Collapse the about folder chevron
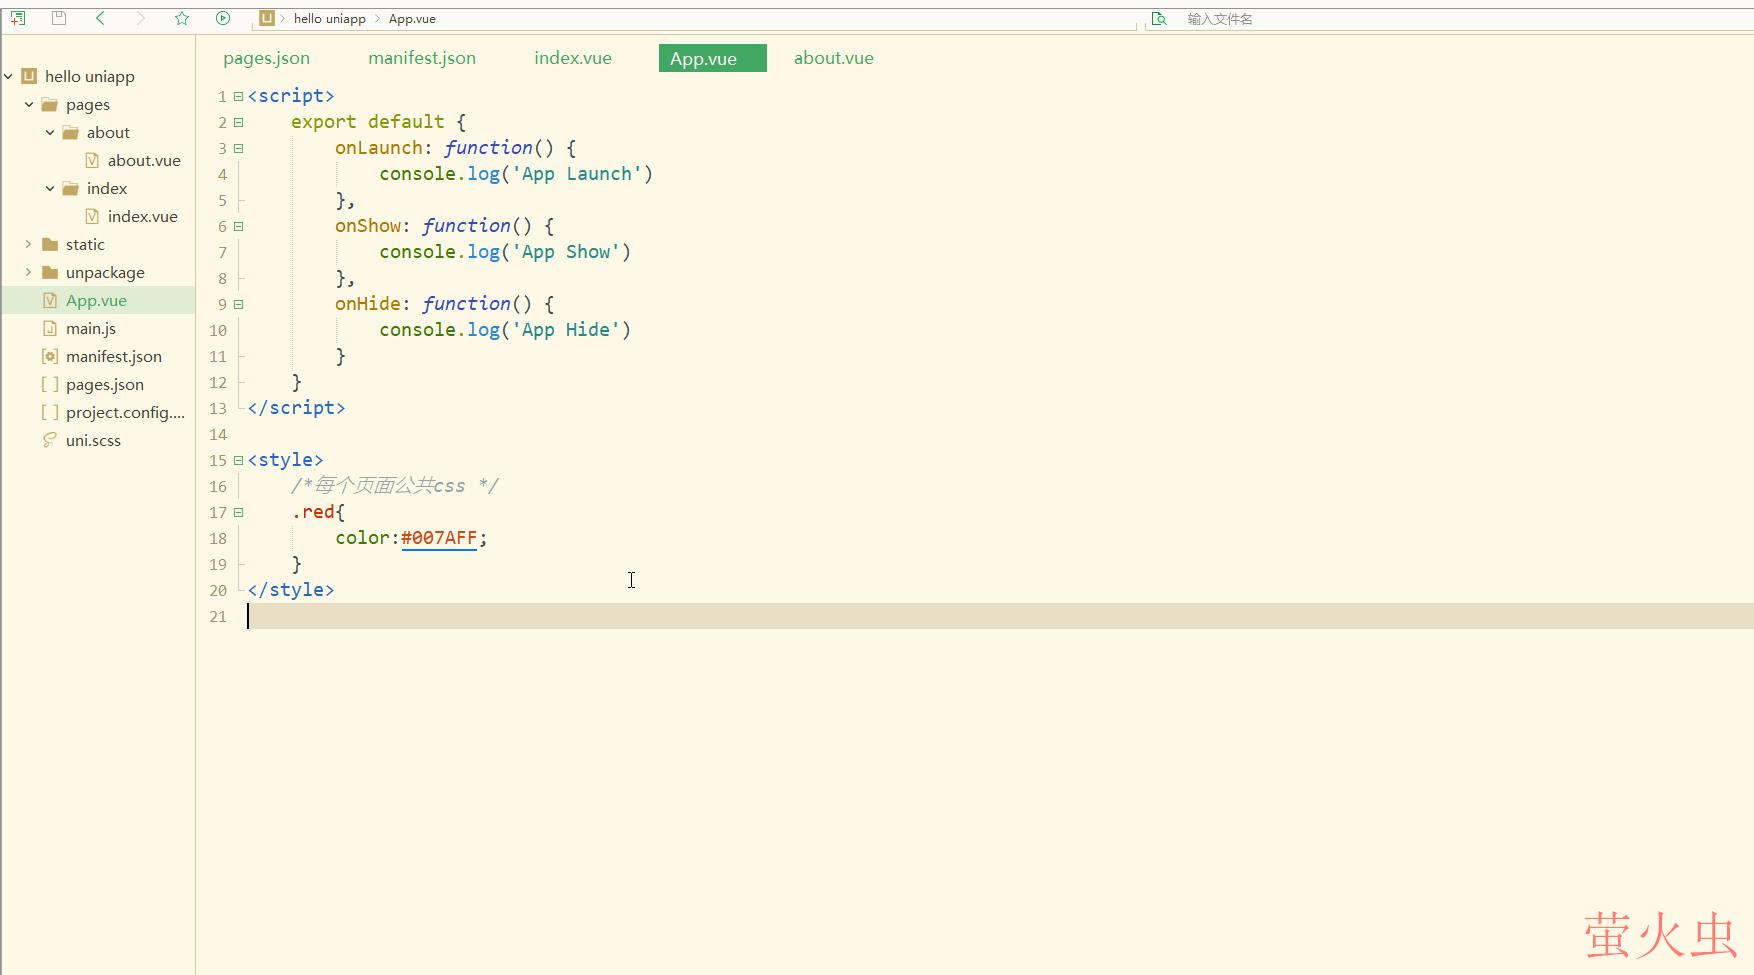1754x975 pixels. 50,132
